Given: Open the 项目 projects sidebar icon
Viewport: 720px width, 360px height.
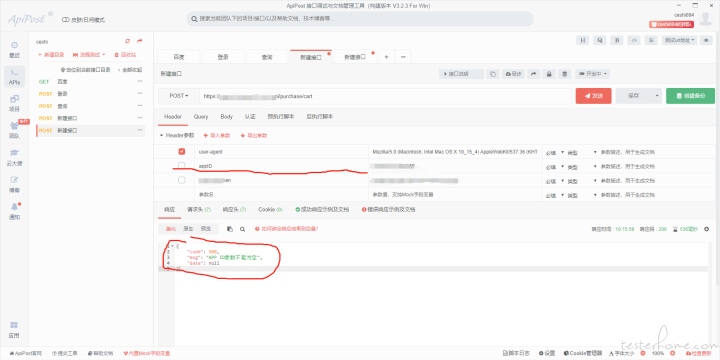Looking at the screenshot, I should [x=14, y=103].
